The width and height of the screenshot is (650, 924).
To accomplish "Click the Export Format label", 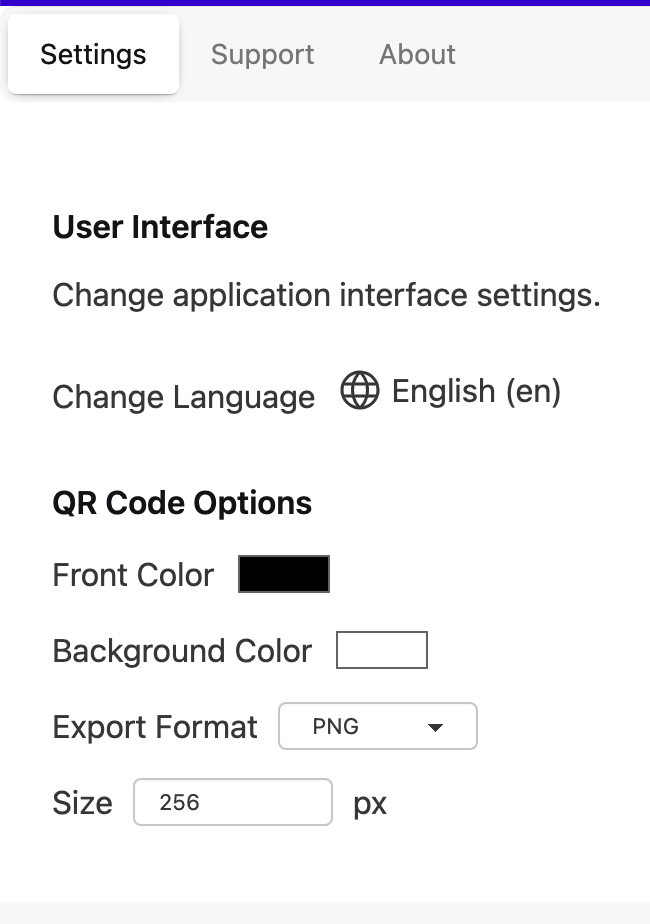I will click(x=155, y=727).
